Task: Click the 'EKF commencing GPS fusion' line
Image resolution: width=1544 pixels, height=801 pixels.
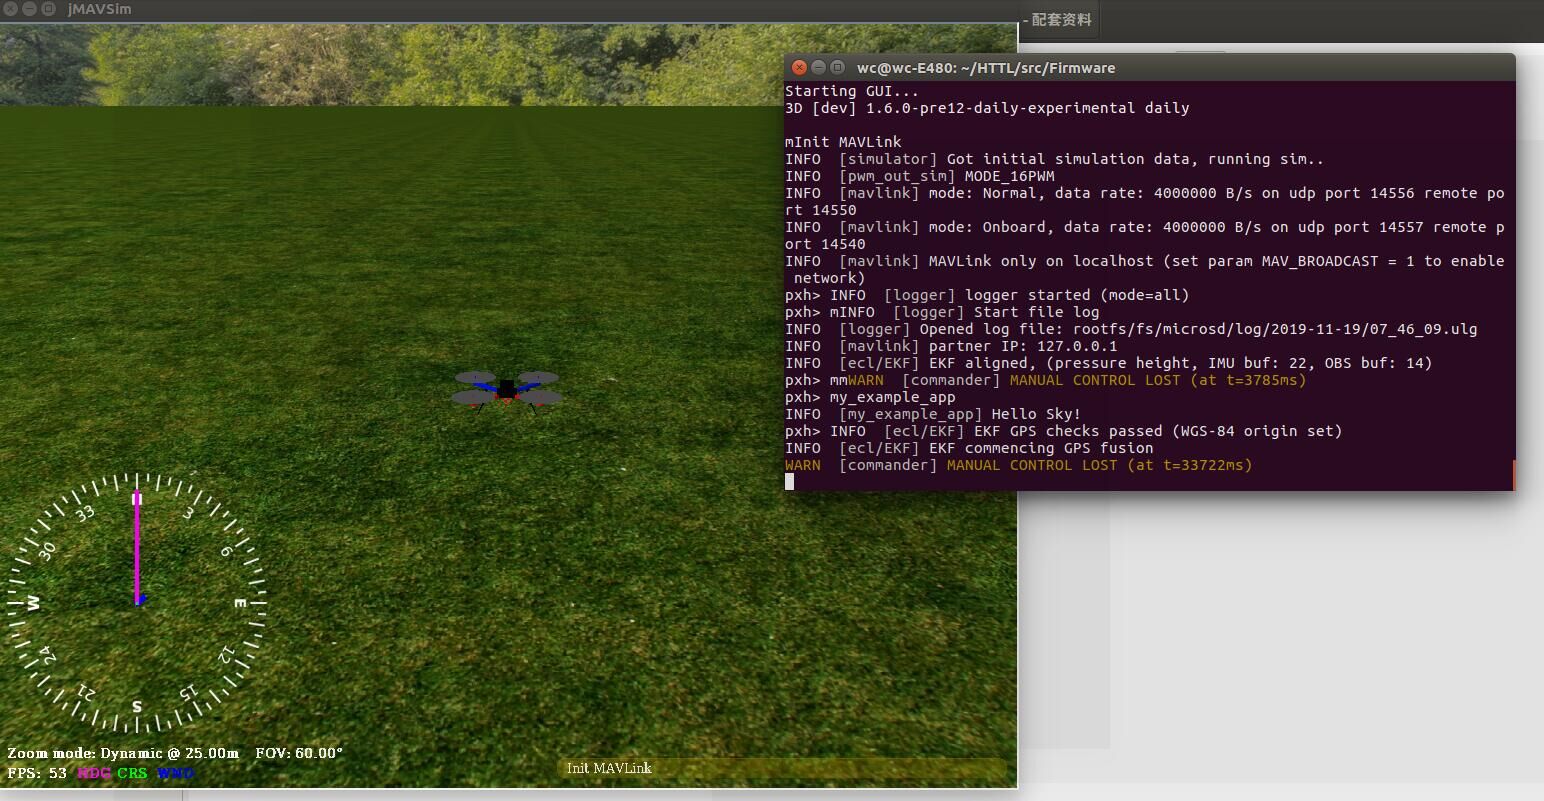Action: 969,448
